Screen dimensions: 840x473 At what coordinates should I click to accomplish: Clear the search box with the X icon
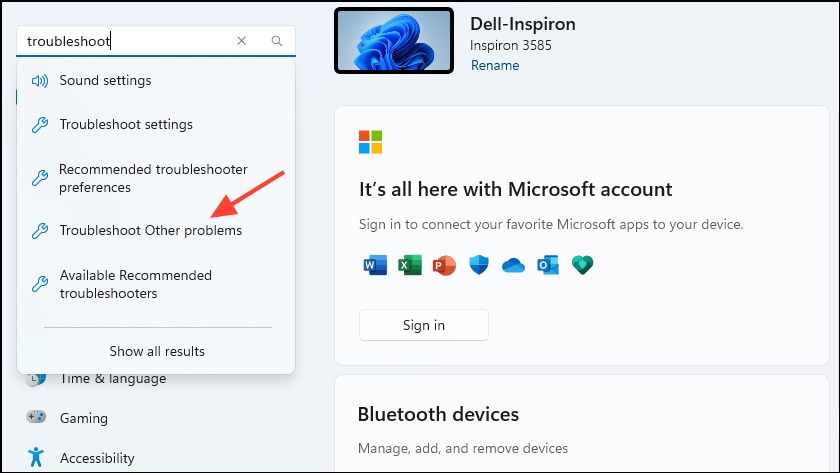pos(242,41)
